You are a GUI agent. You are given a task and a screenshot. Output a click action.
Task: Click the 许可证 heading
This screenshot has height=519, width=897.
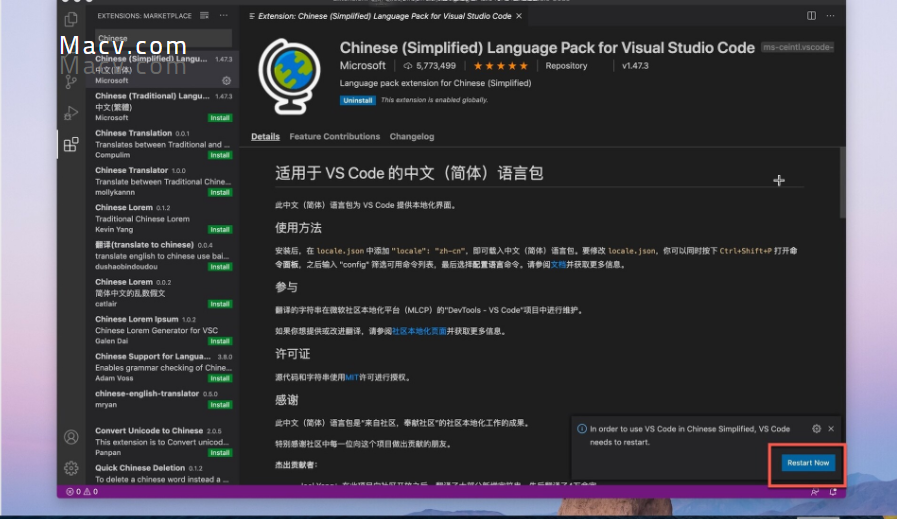click(x=292, y=354)
